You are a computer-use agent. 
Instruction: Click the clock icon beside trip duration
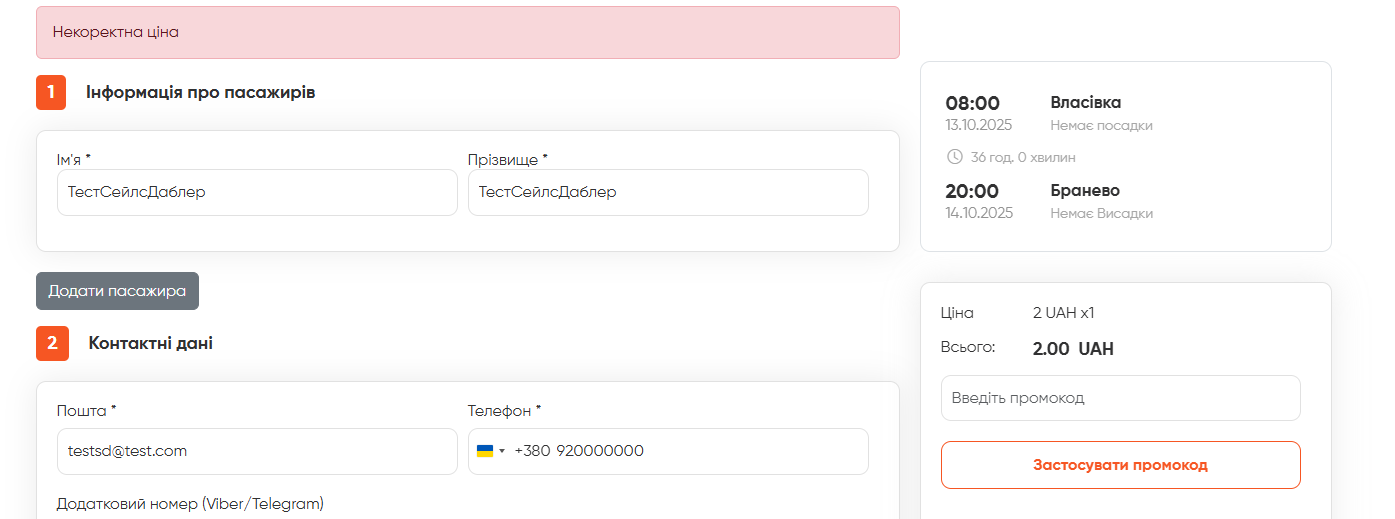click(x=954, y=157)
